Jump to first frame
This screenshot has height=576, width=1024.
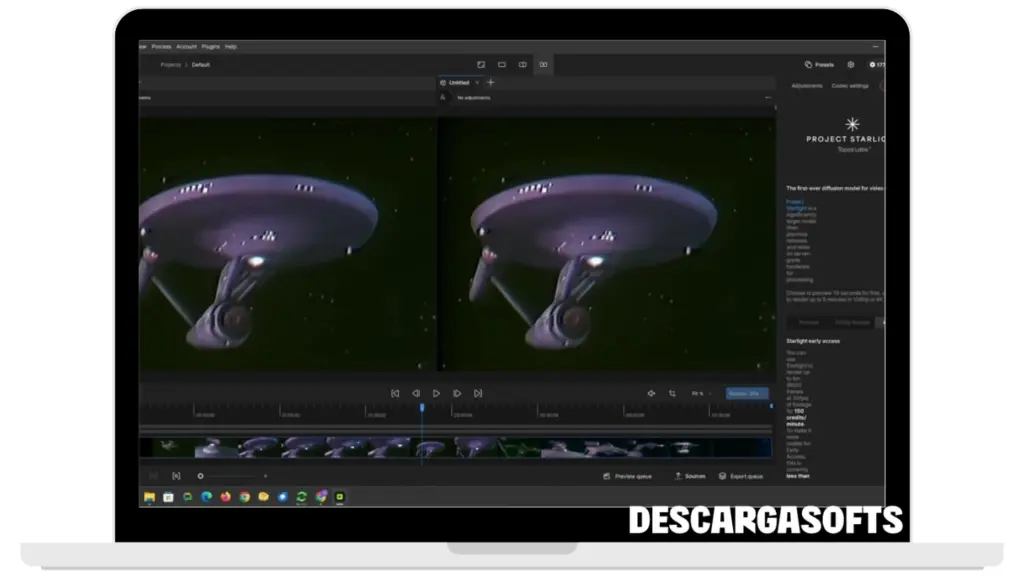(x=395, y=393)
